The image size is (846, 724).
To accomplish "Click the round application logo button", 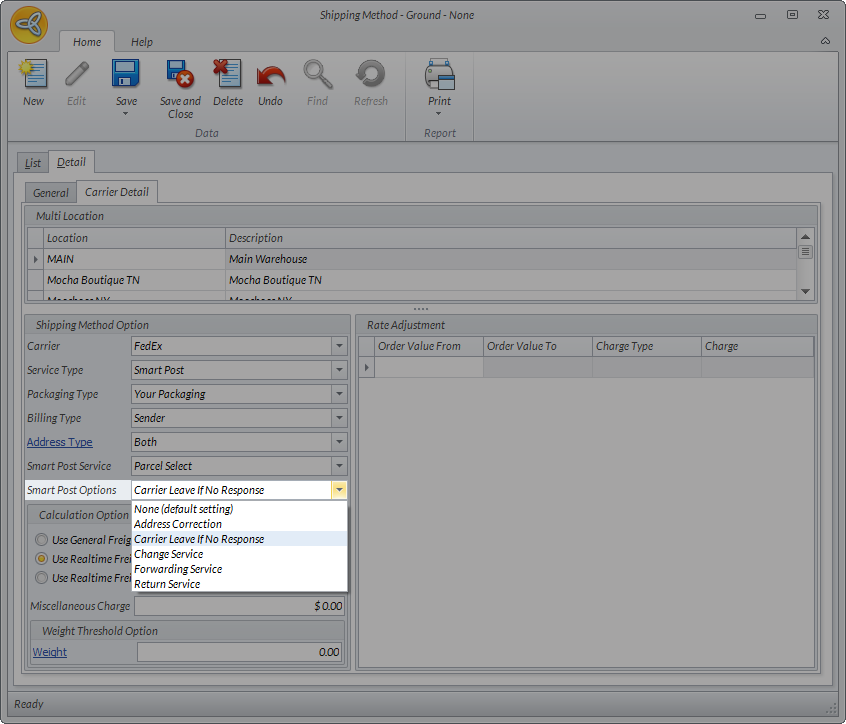I will pos(30,24).
